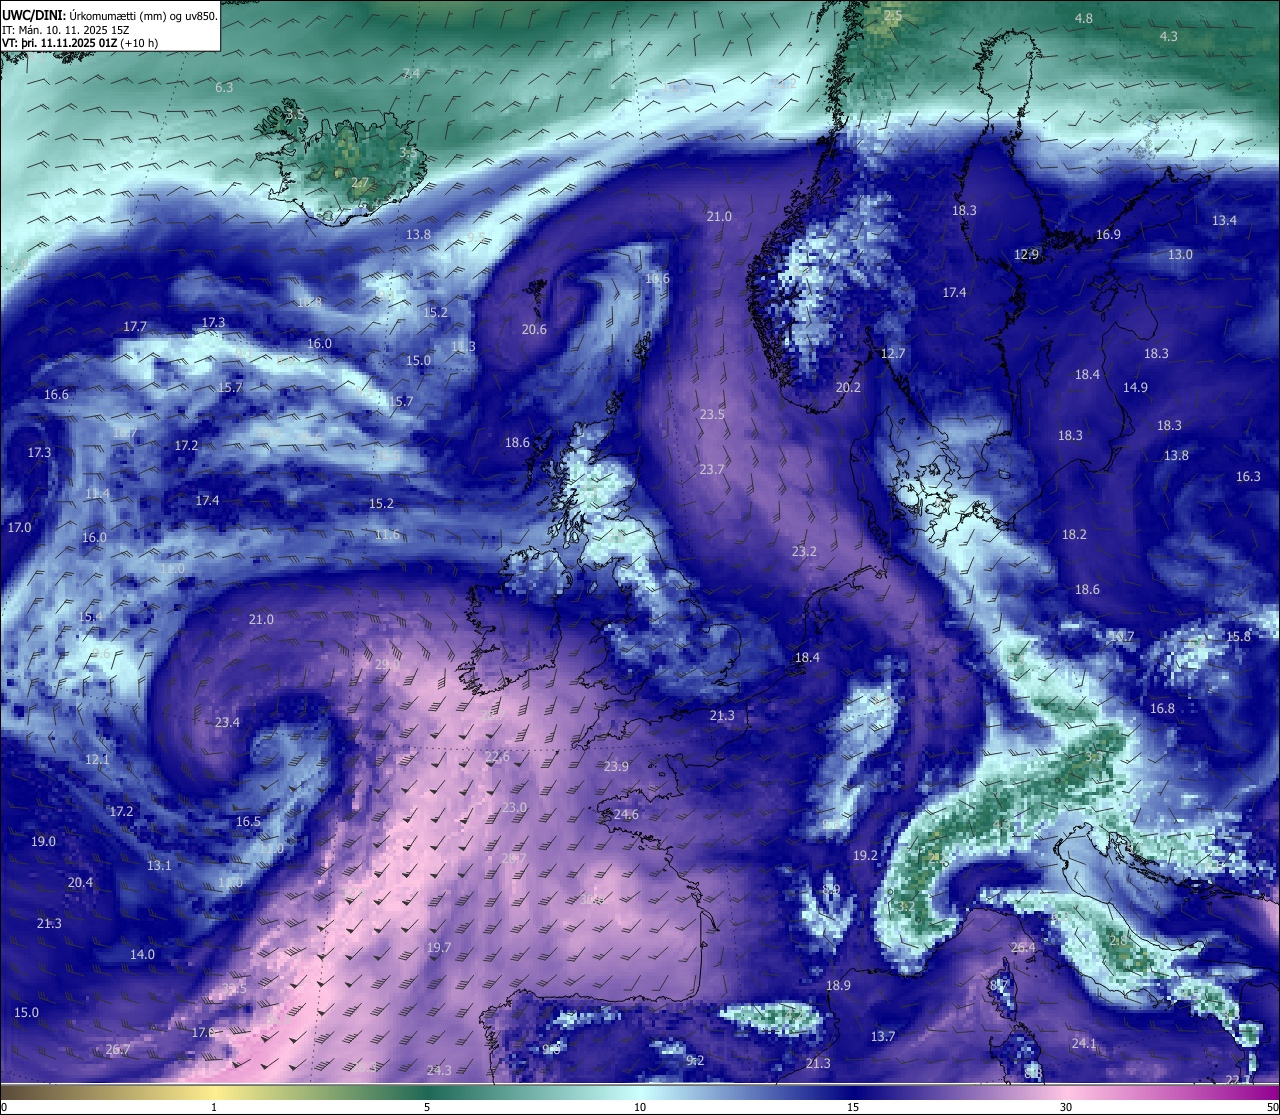
Task: Click the 30 tick label on the colorbar
Action: pyautogui.click(x=1066, y=1107)
